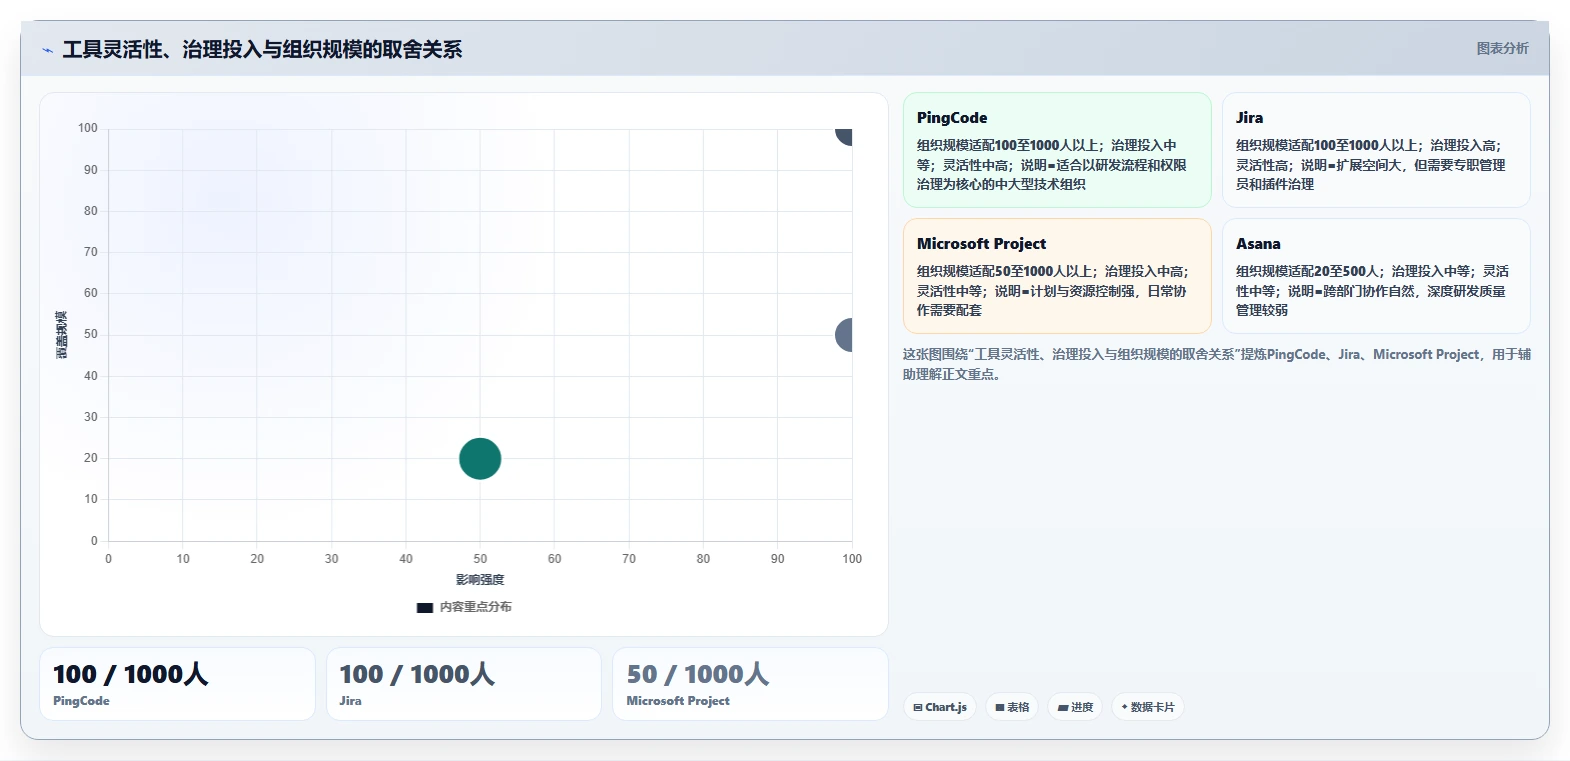Click the 50 / 1000人 stat value

coord(698,674)
